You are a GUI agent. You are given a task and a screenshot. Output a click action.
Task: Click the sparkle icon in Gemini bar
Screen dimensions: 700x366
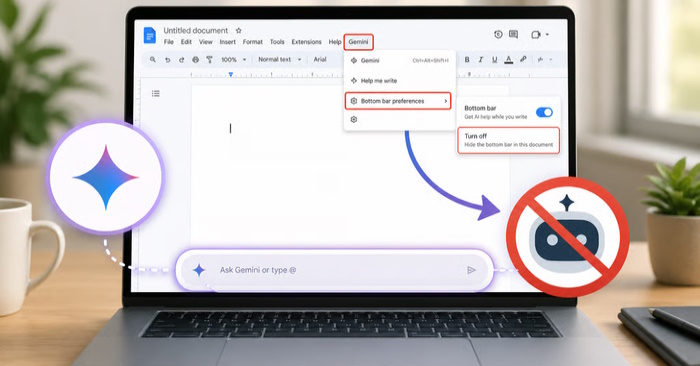click(x=199, y=270)
